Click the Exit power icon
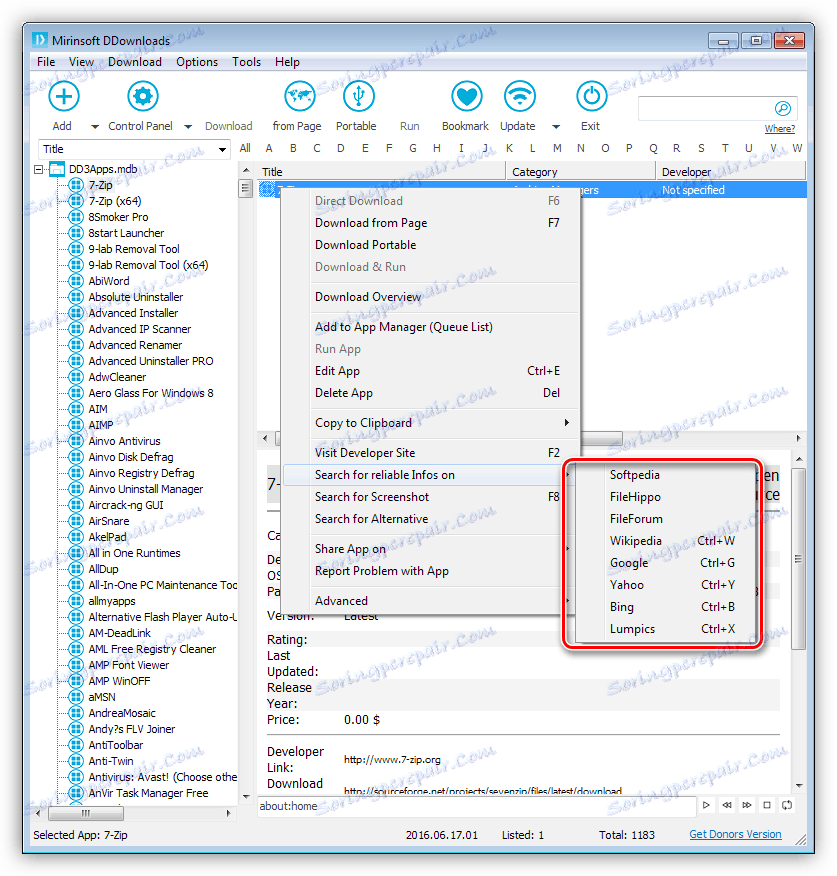837x876 pixels. 592,97
